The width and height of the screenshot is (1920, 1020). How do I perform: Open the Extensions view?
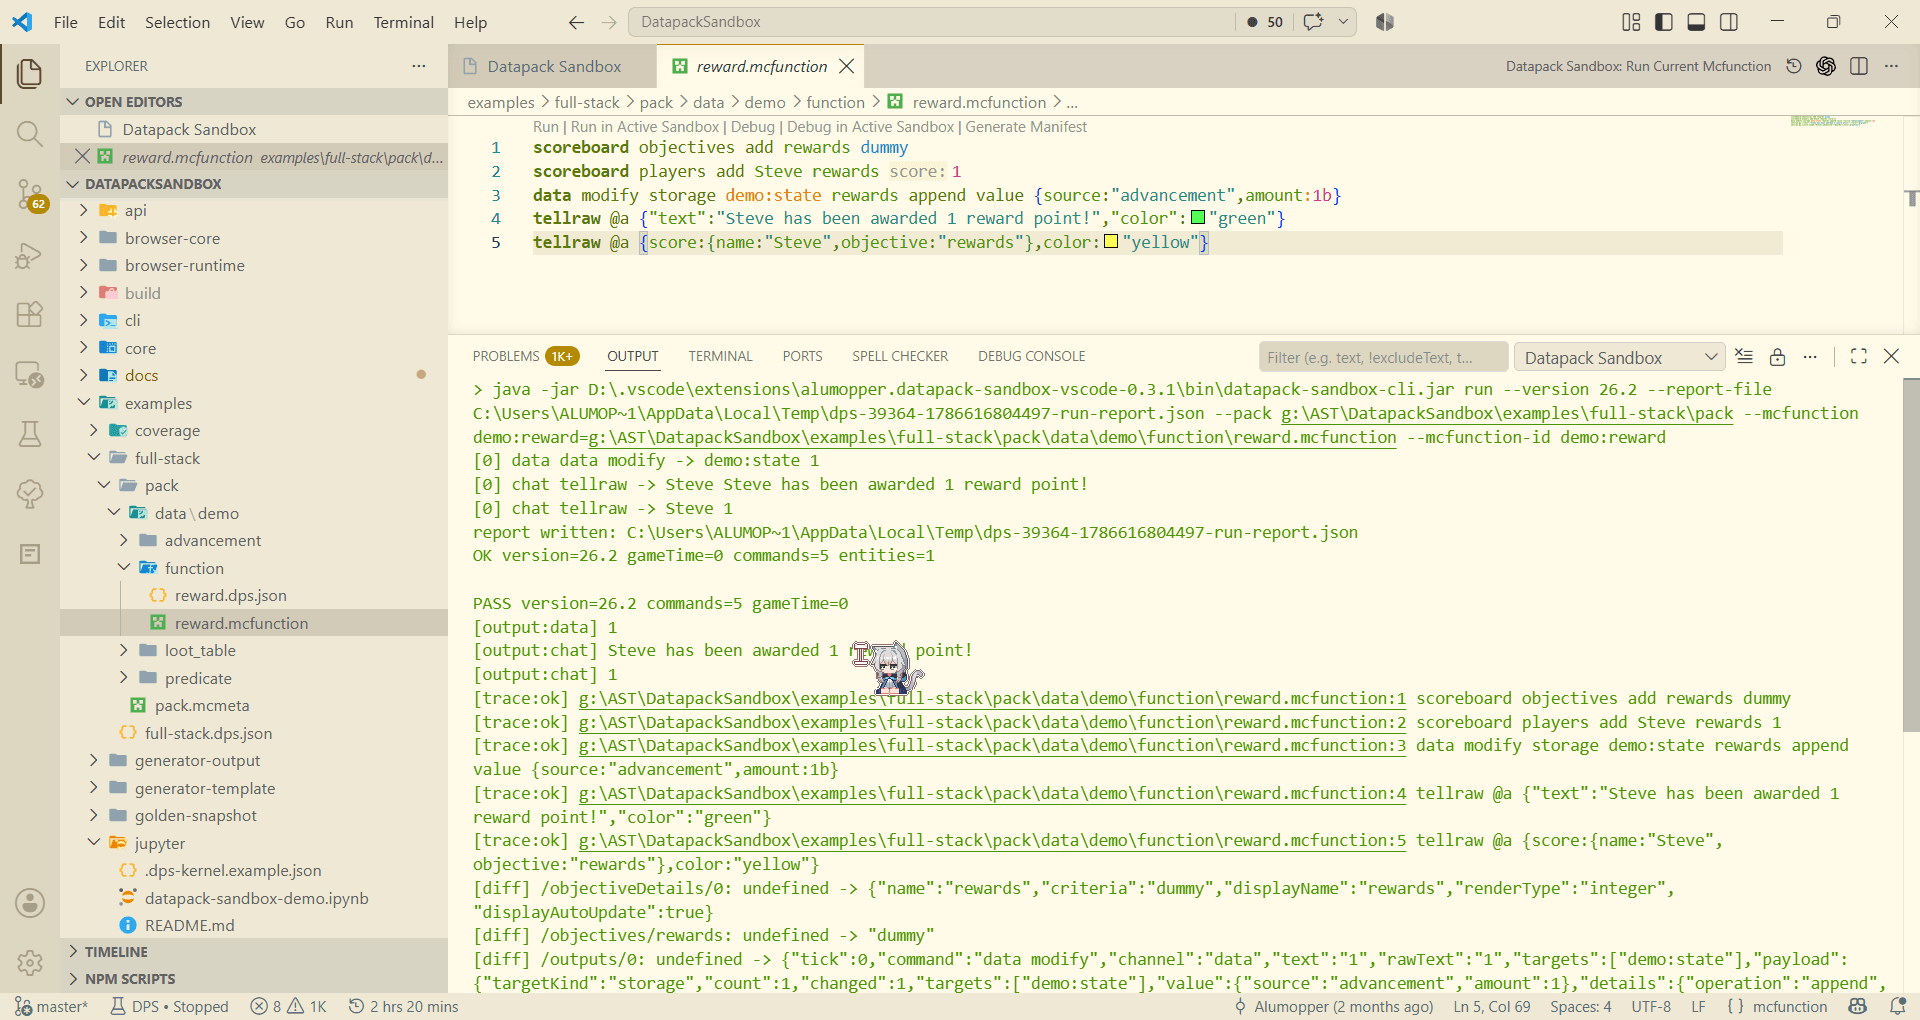(30, 314)
